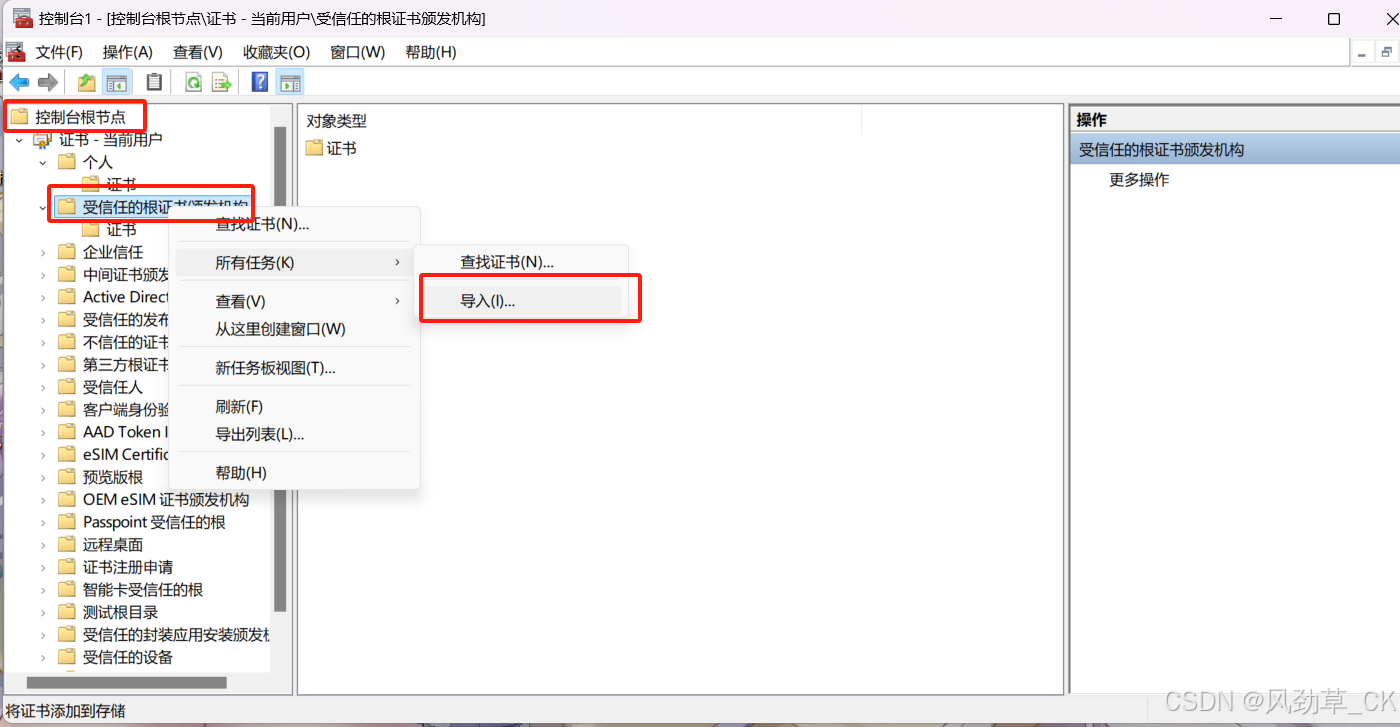The image size is (1400, 727).
Task: Click the Up One Level folder icon
Action: tap(87, 82)
